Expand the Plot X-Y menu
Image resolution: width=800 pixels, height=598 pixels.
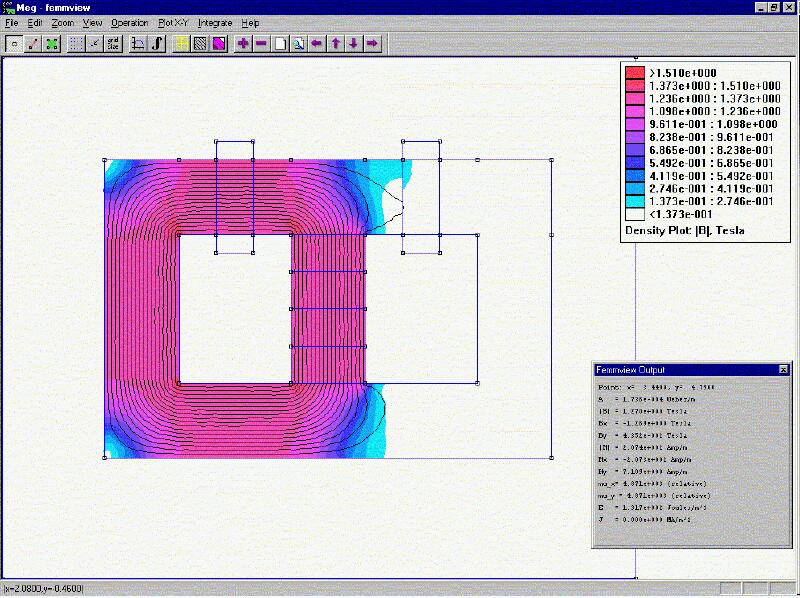pyautogui.click(x=173, y=22)
